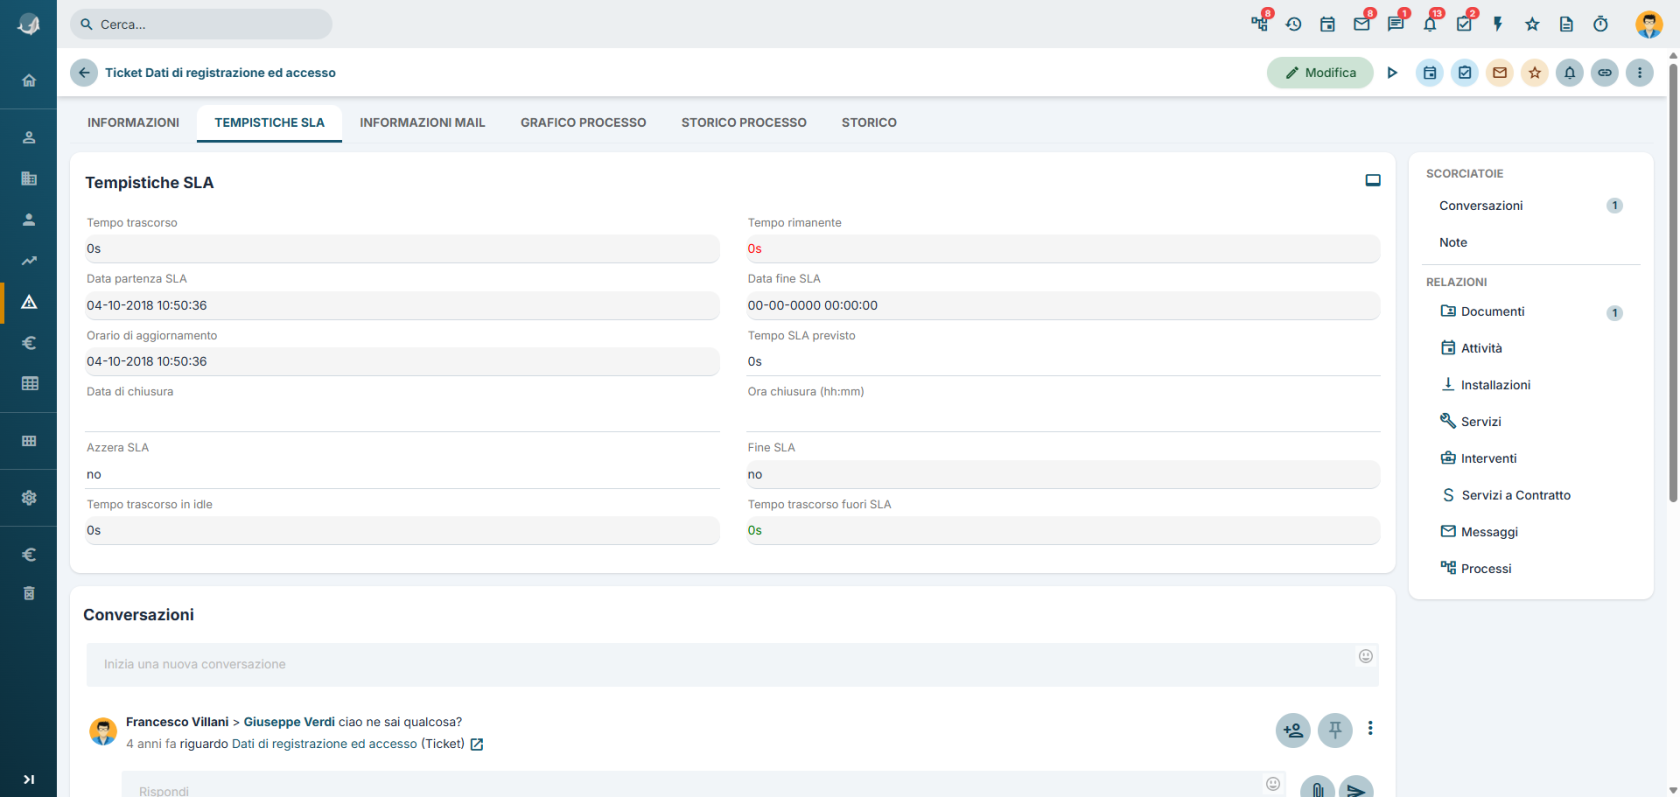The width and height of the screenshot is (1680, 797).
Task: Go to Home in left sidebar
Action: pyautogui.click(x=29, y=80)
